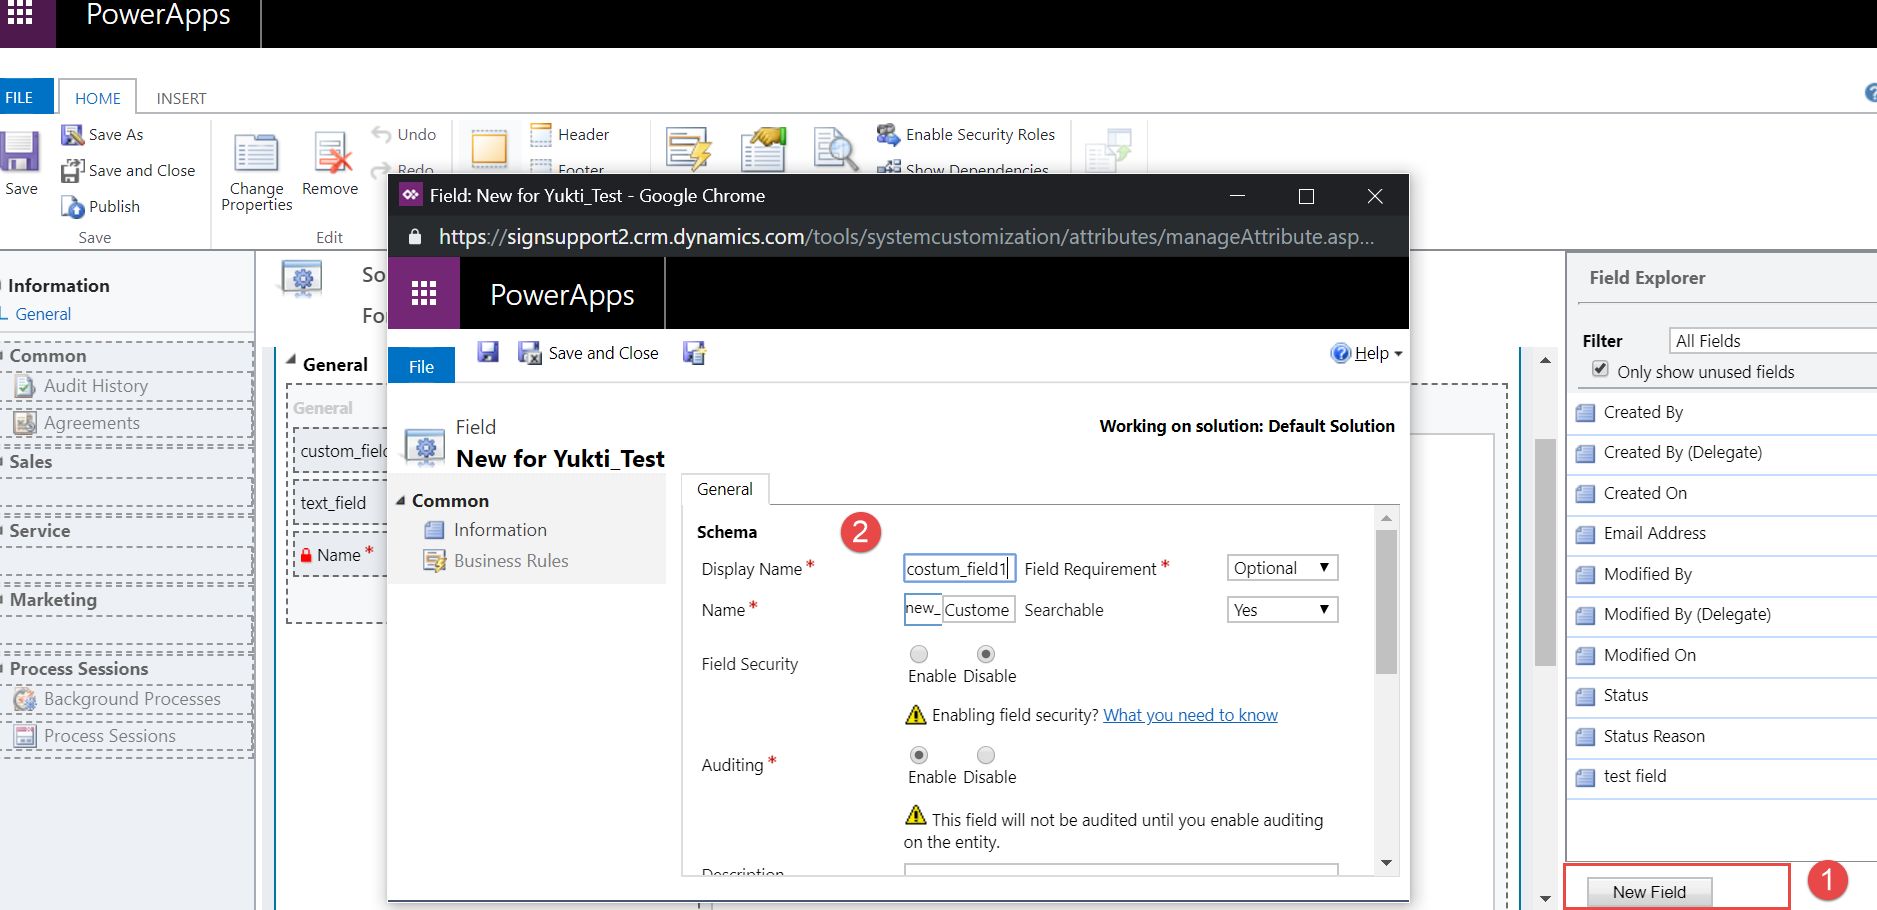This screenshot has height=910, width=1877.
Task: Open Process Sessions in the left navigation
Action: point(109,736)
